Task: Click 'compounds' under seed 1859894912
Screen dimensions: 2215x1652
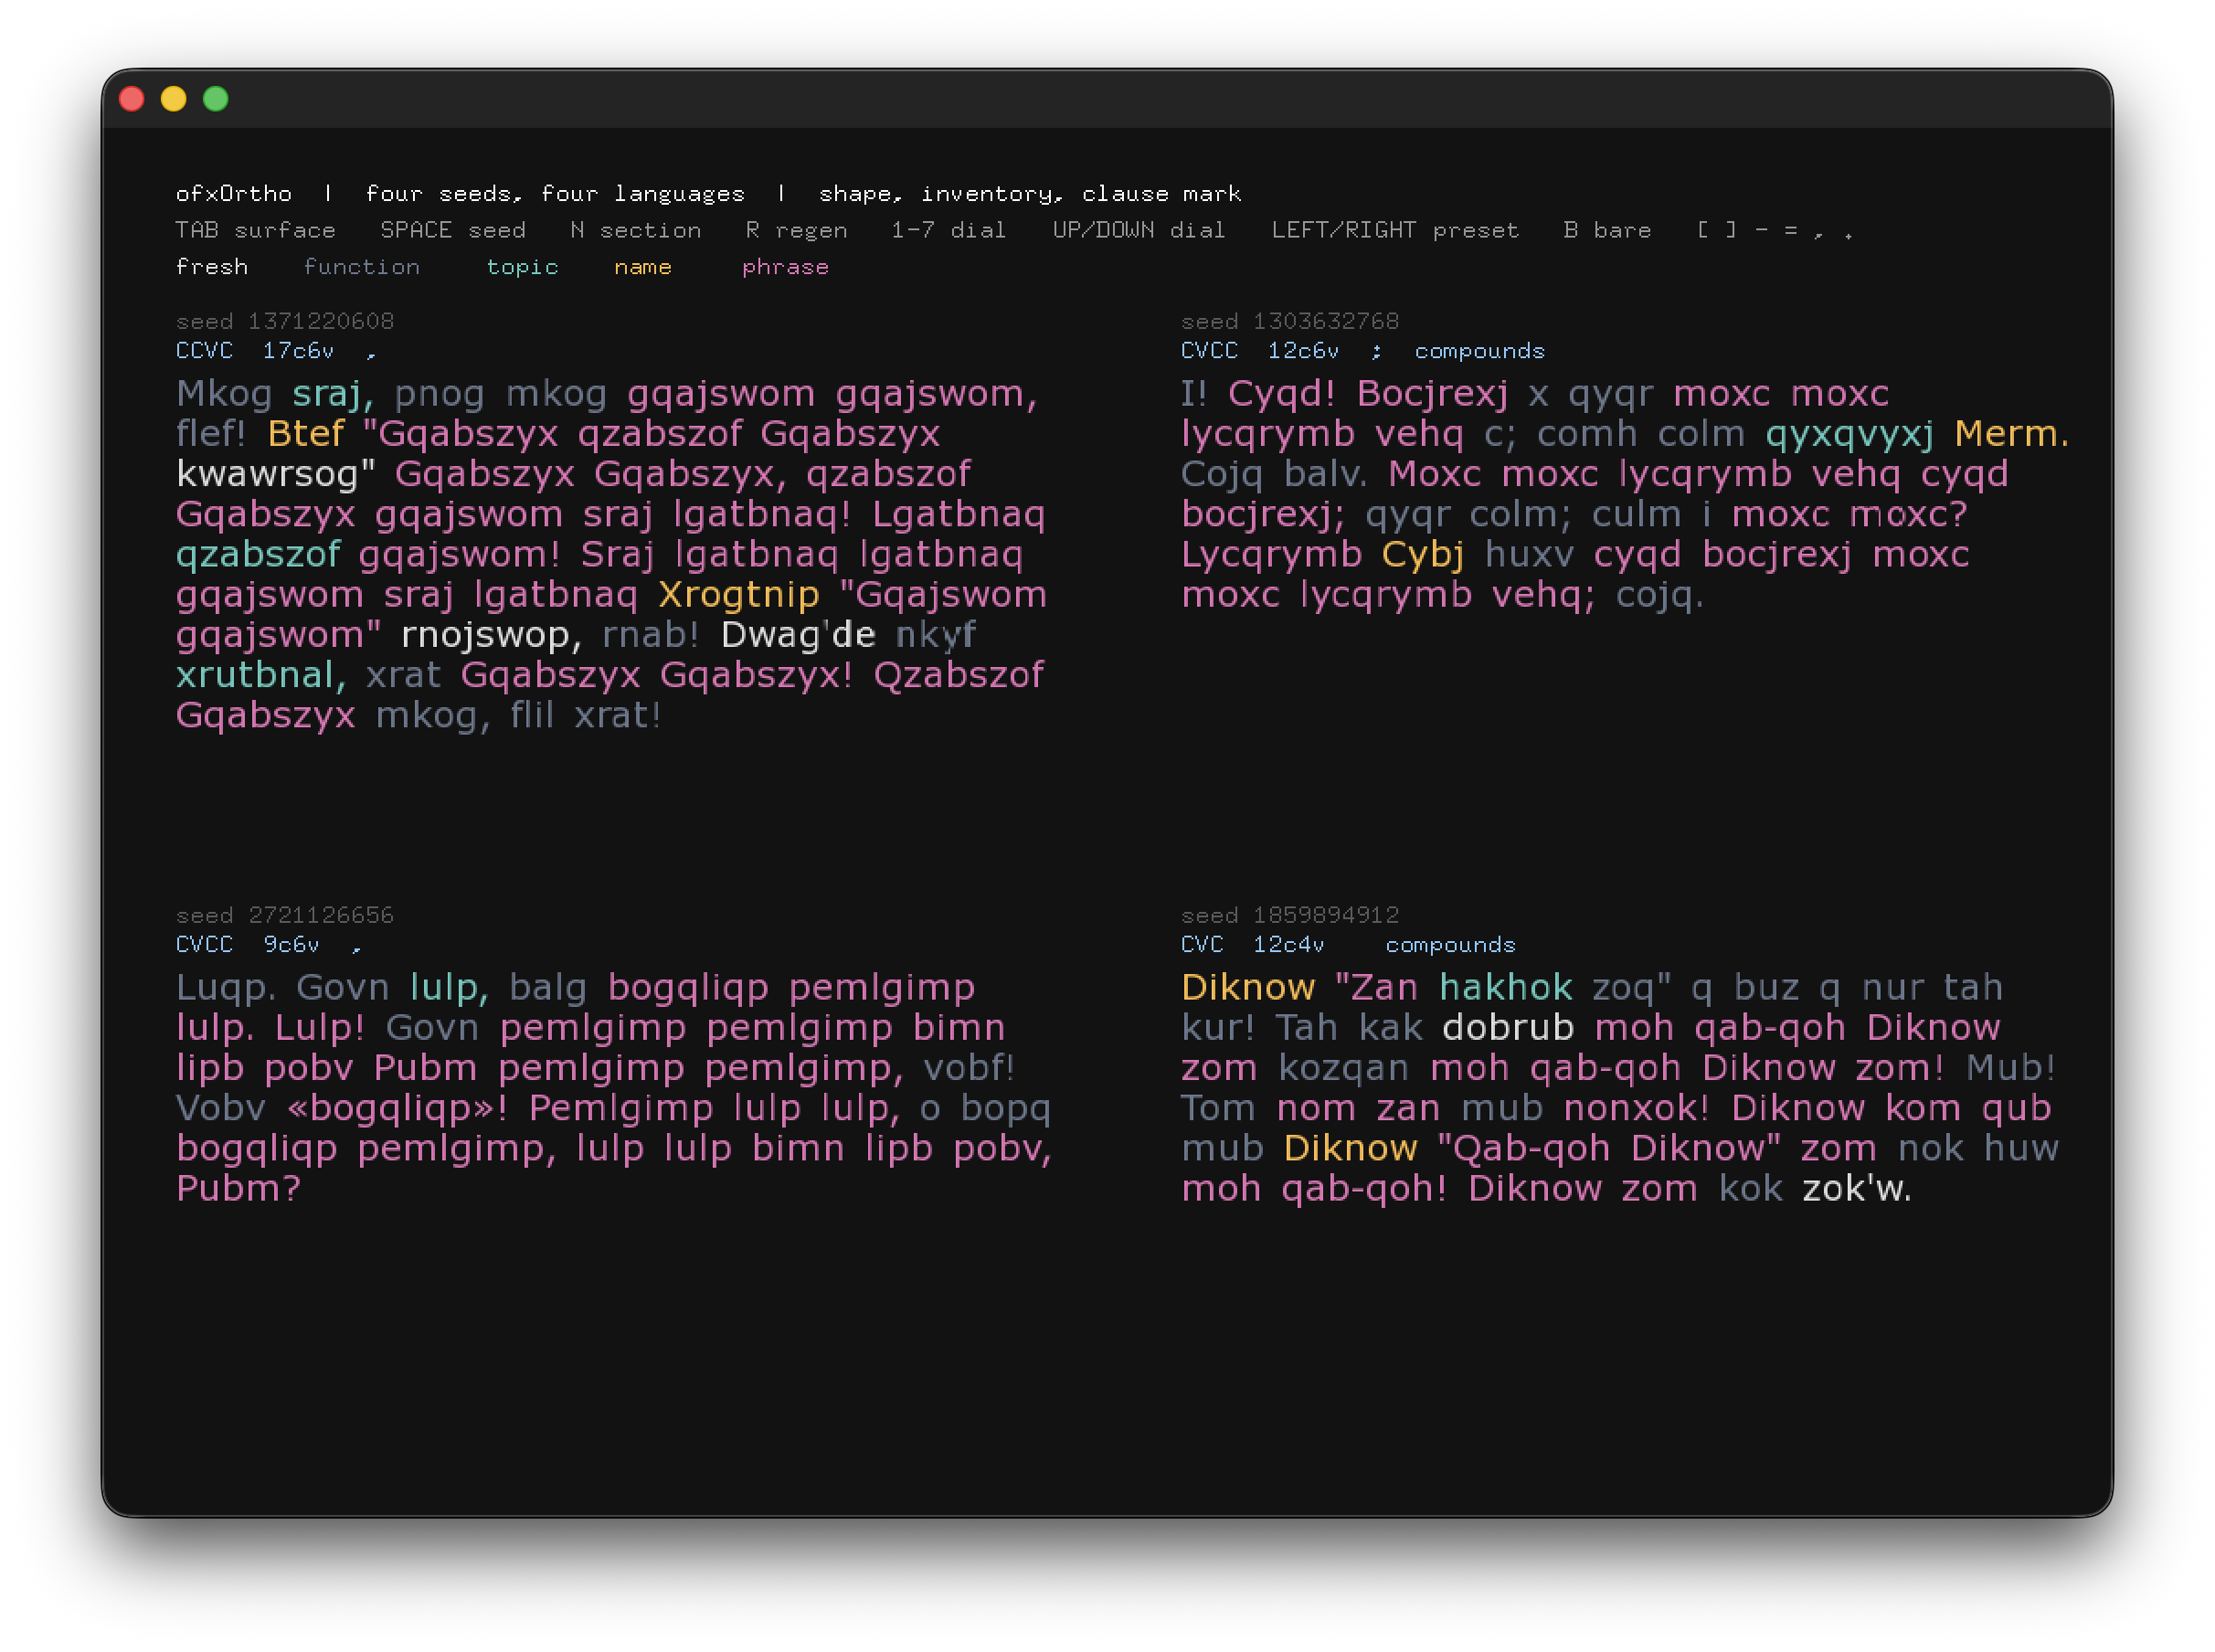Action: [x=1450, y=944]
